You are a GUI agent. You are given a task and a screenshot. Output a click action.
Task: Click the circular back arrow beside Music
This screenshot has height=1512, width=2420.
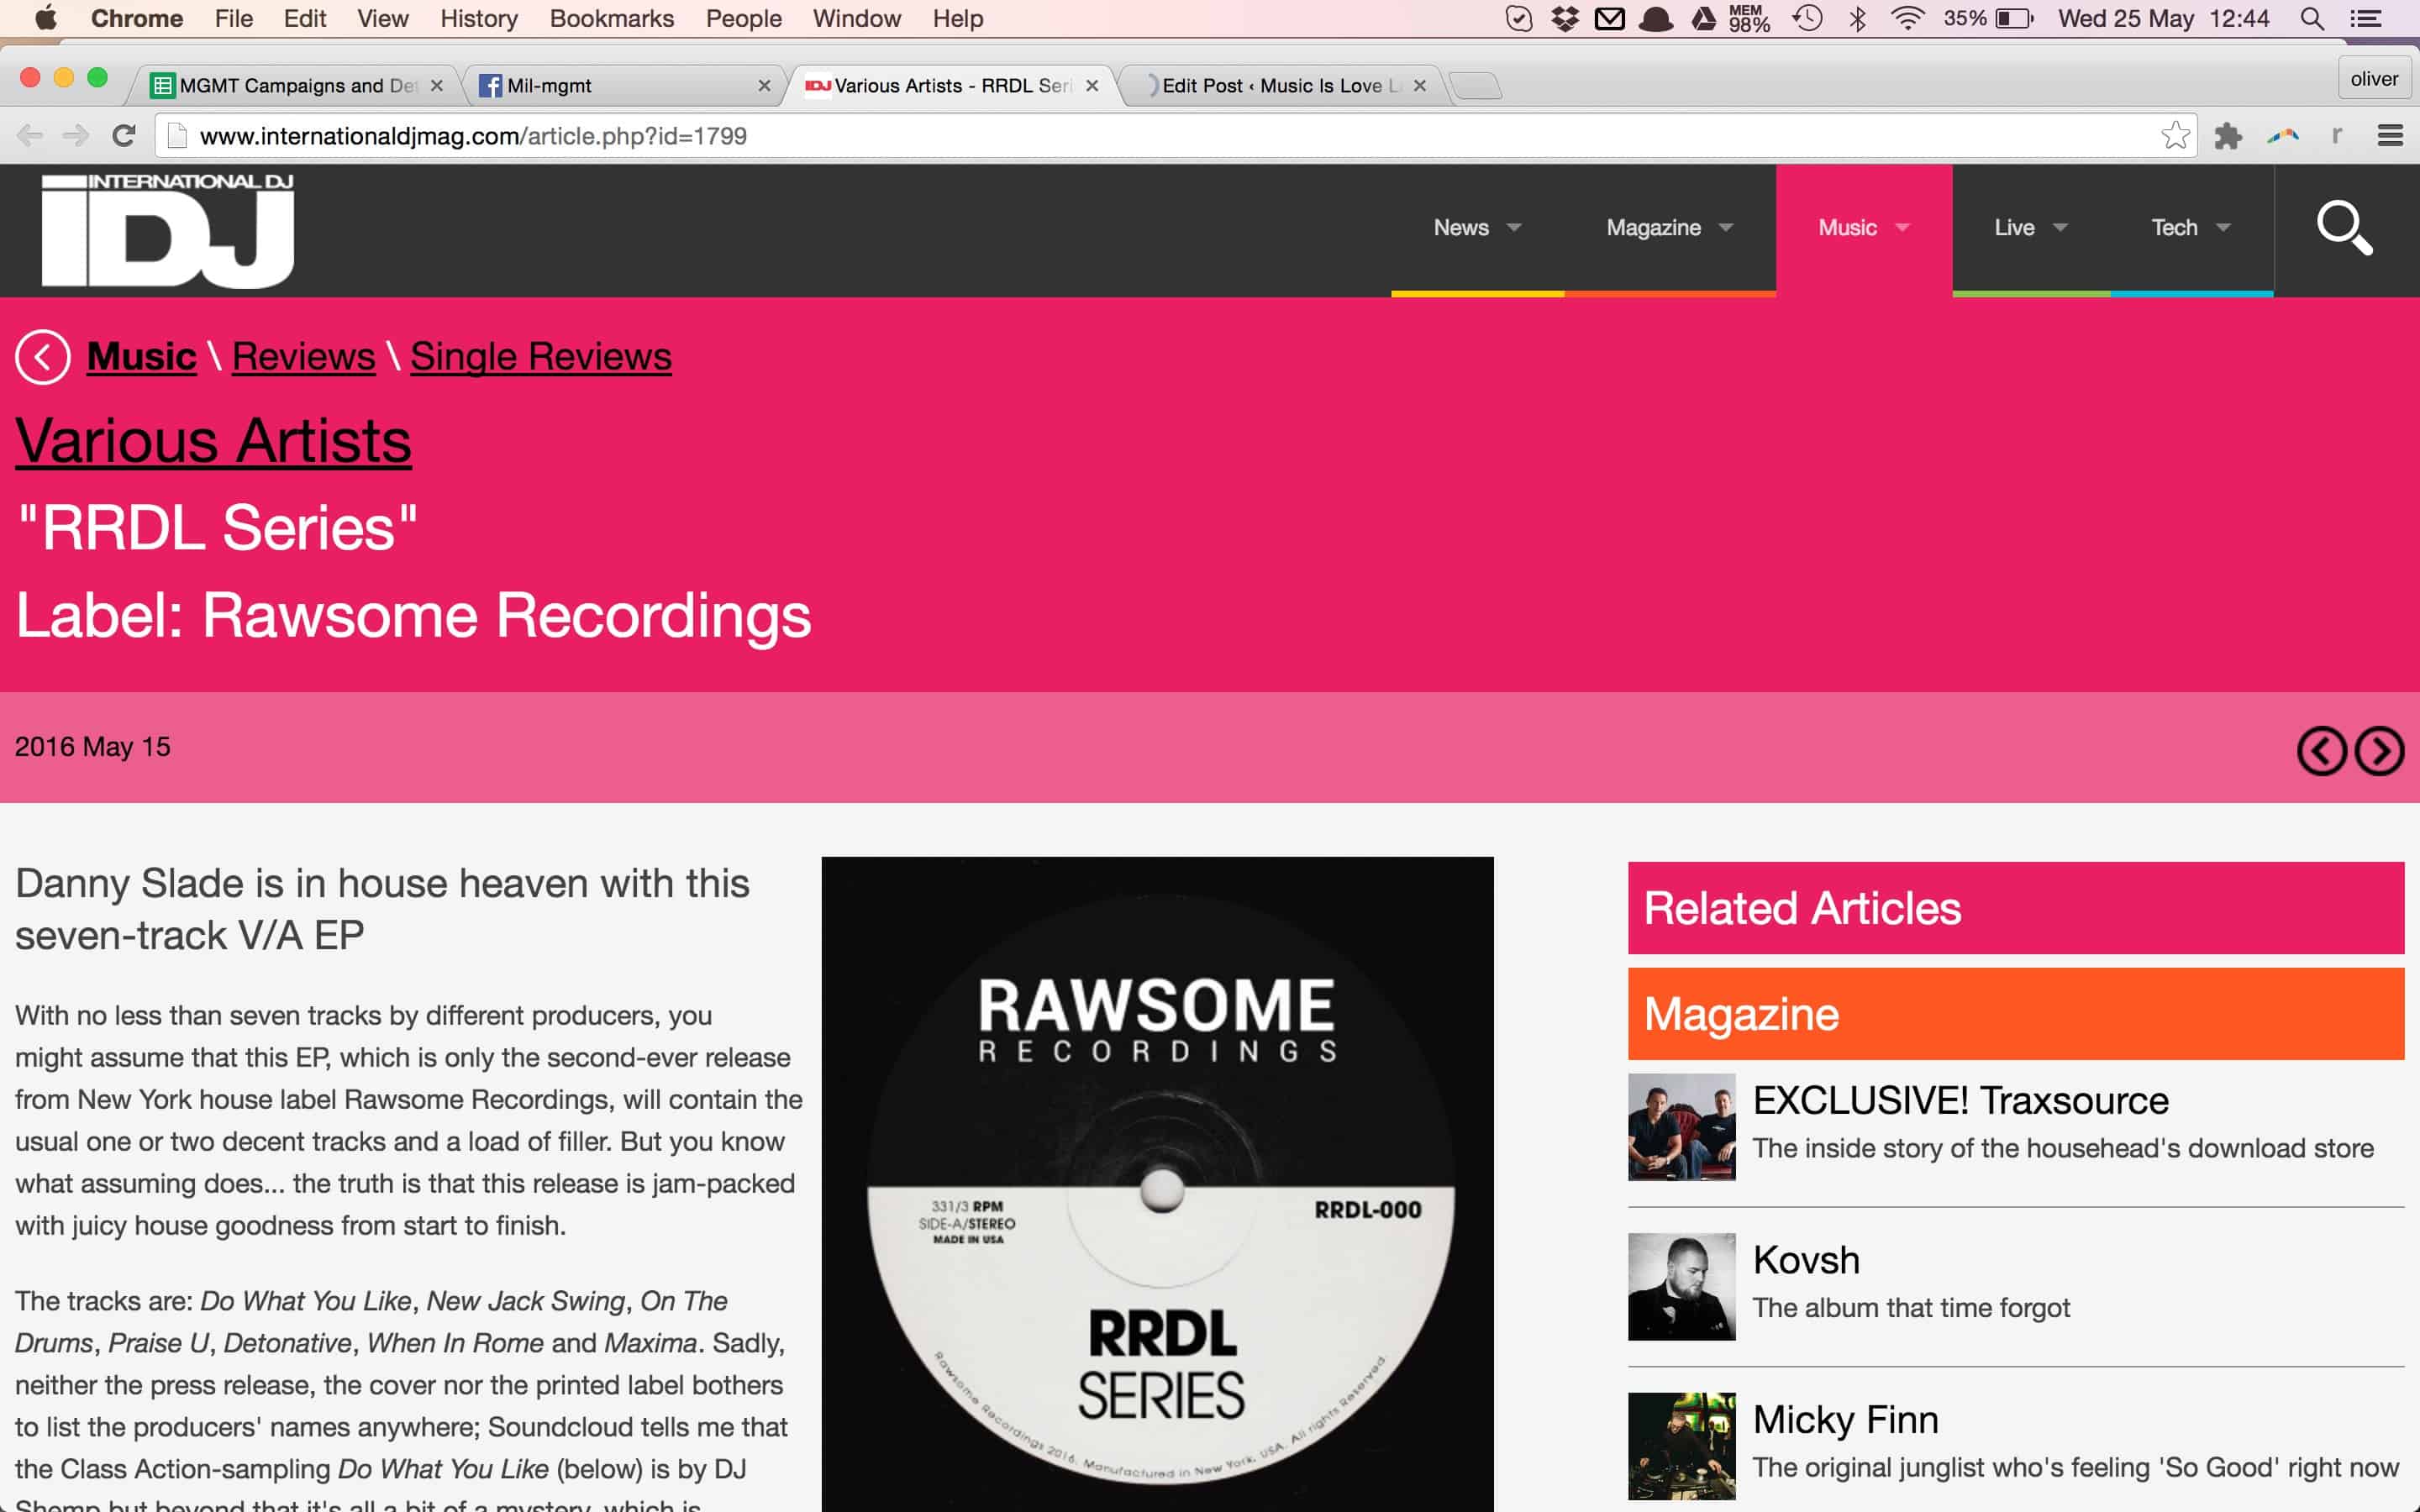(42, 357)
